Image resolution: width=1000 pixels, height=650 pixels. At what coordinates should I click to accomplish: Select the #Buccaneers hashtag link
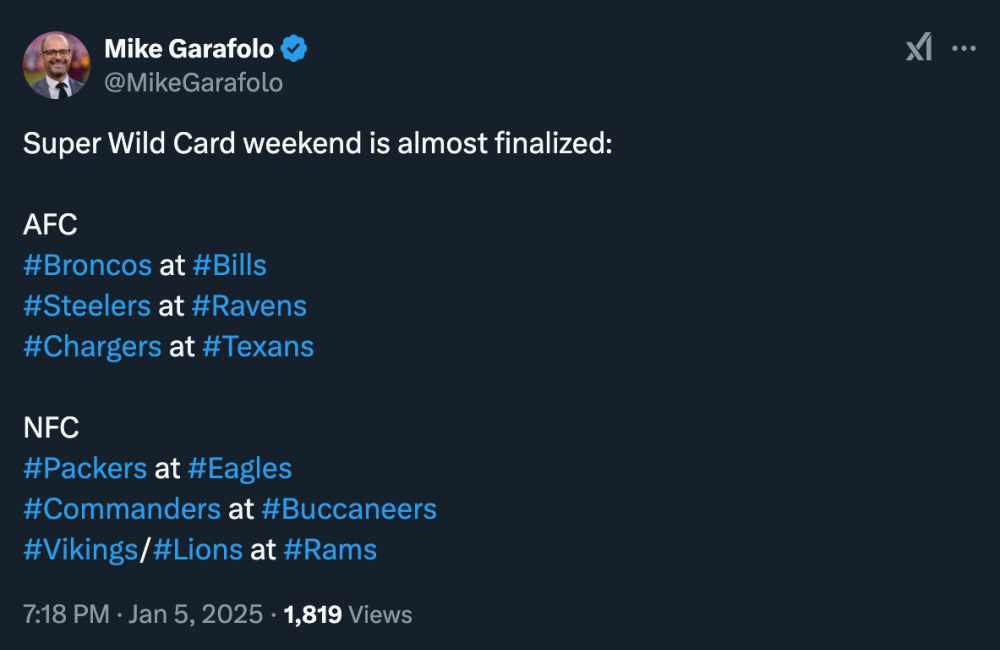pos(349,509)
